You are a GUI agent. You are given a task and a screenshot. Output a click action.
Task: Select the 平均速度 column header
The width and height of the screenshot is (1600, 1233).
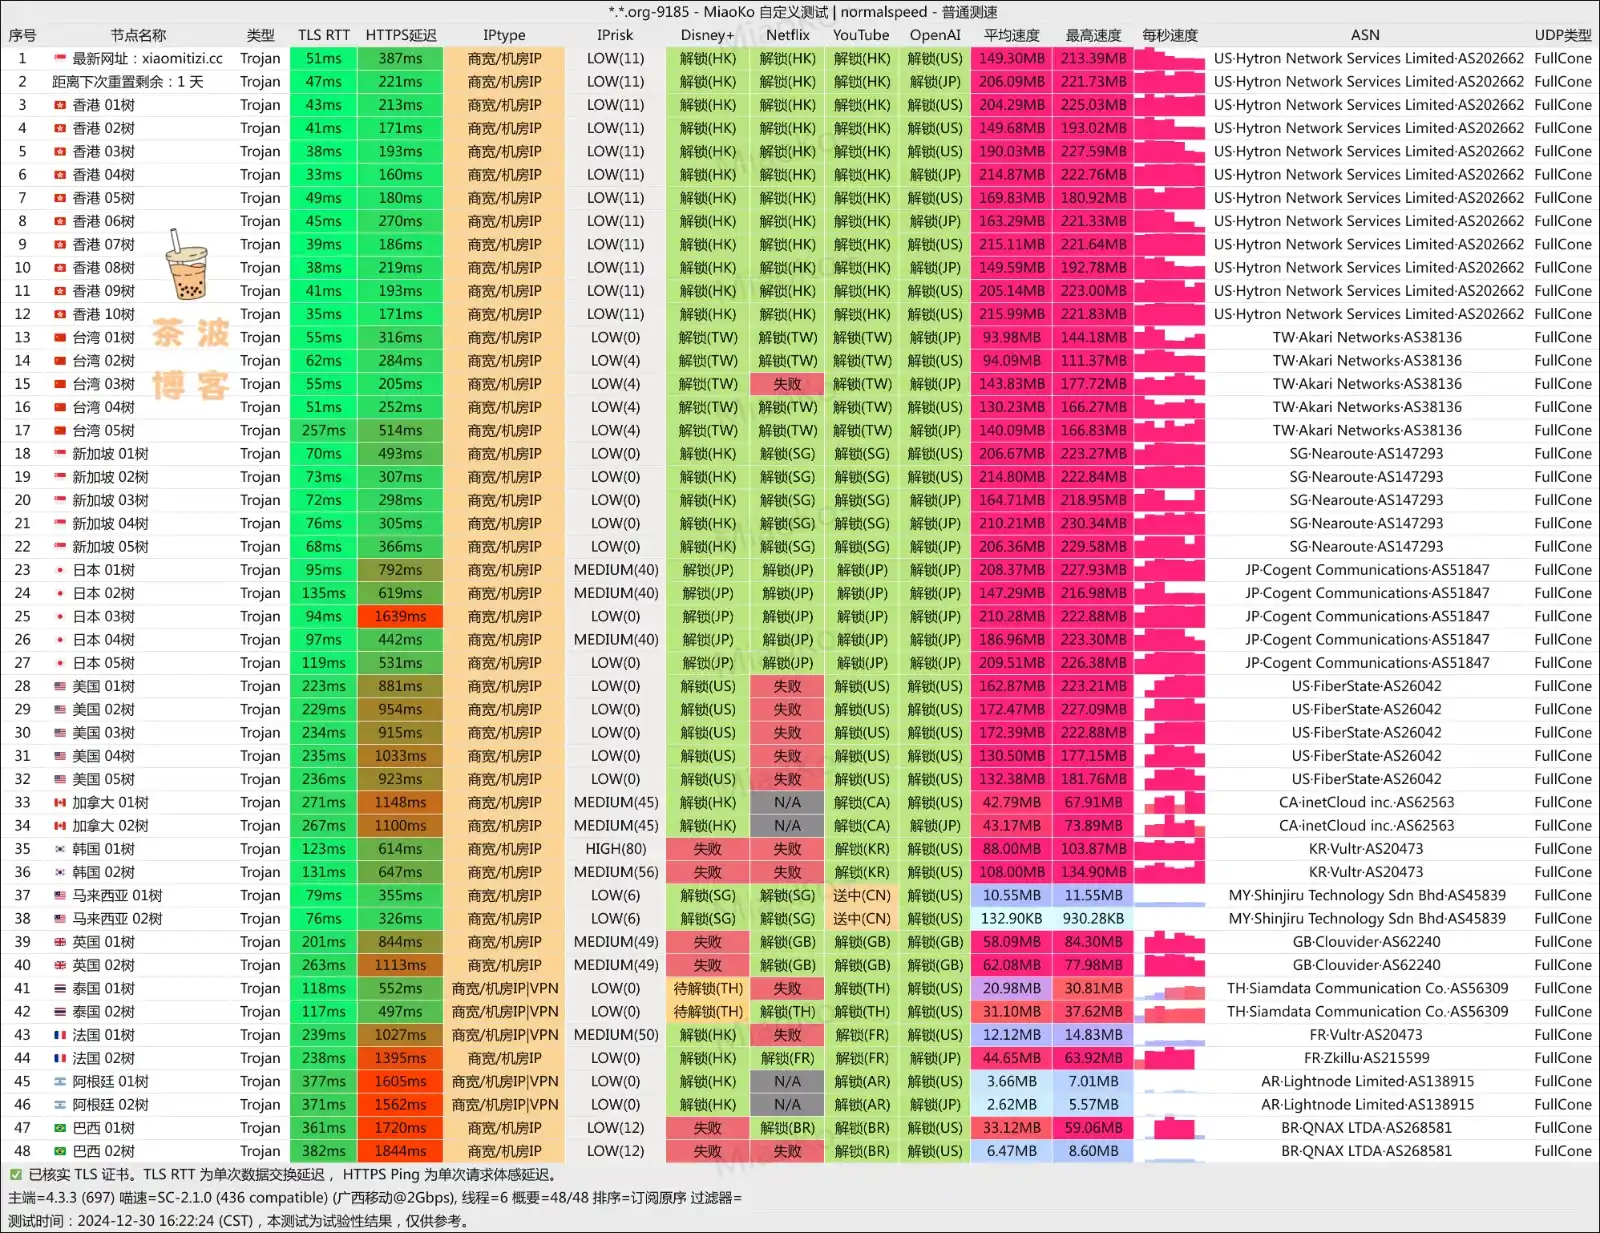point(1011,35)
